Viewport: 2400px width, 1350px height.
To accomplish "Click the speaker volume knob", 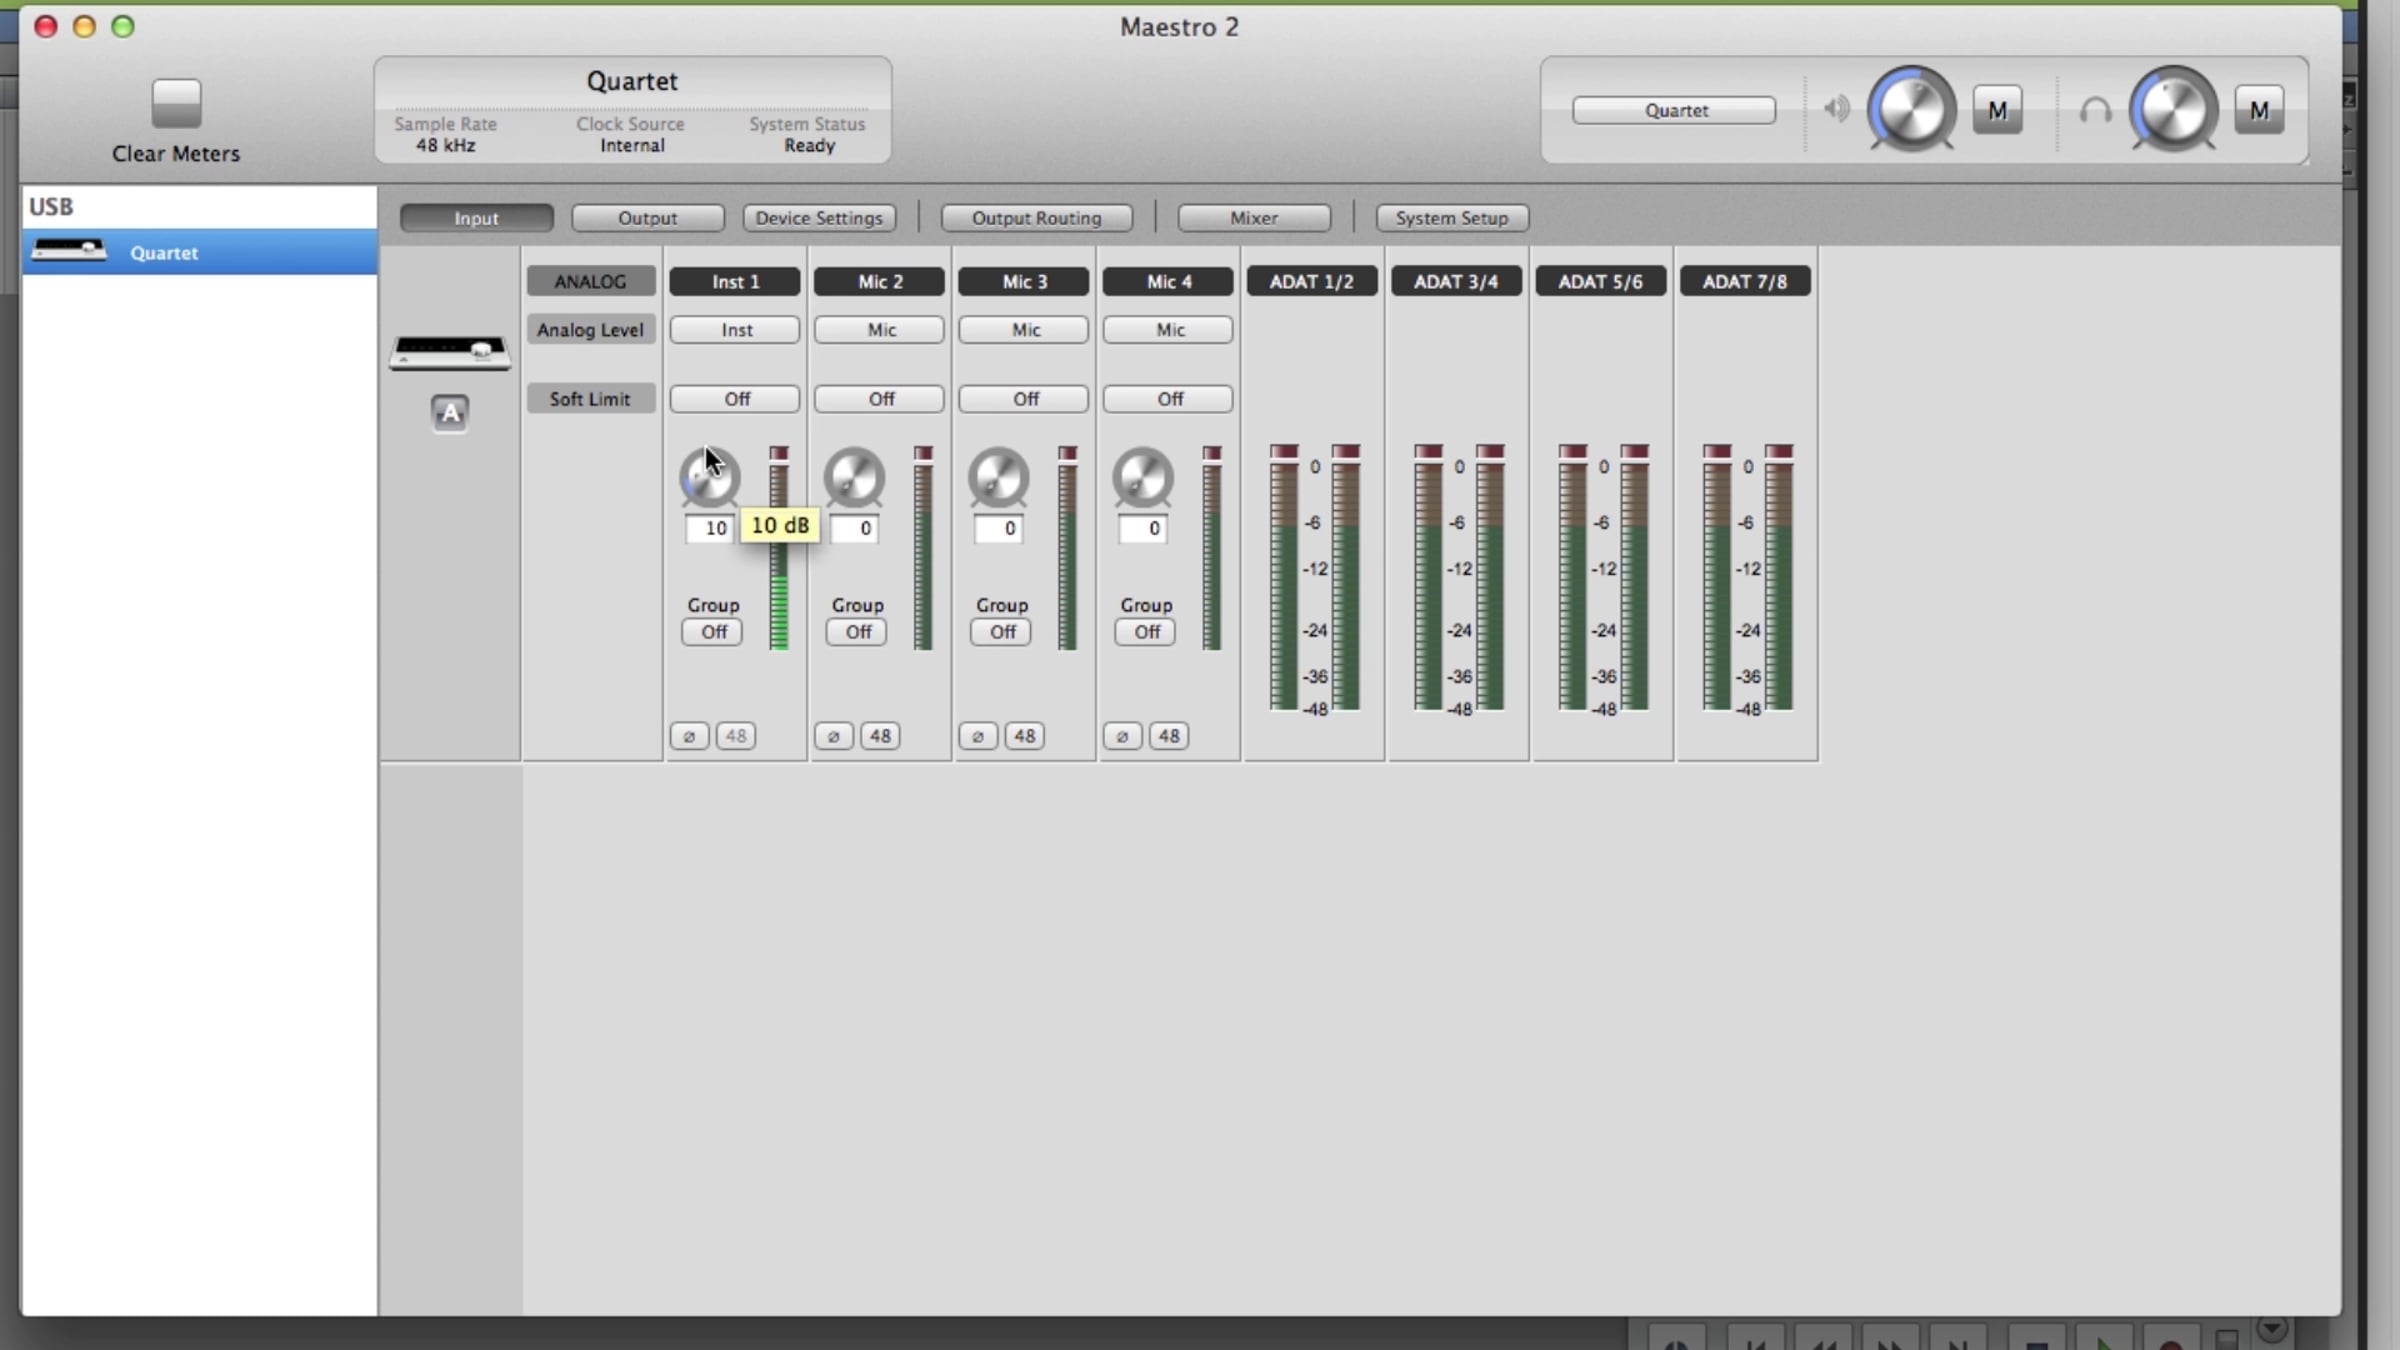I will tap(1911, 109).
